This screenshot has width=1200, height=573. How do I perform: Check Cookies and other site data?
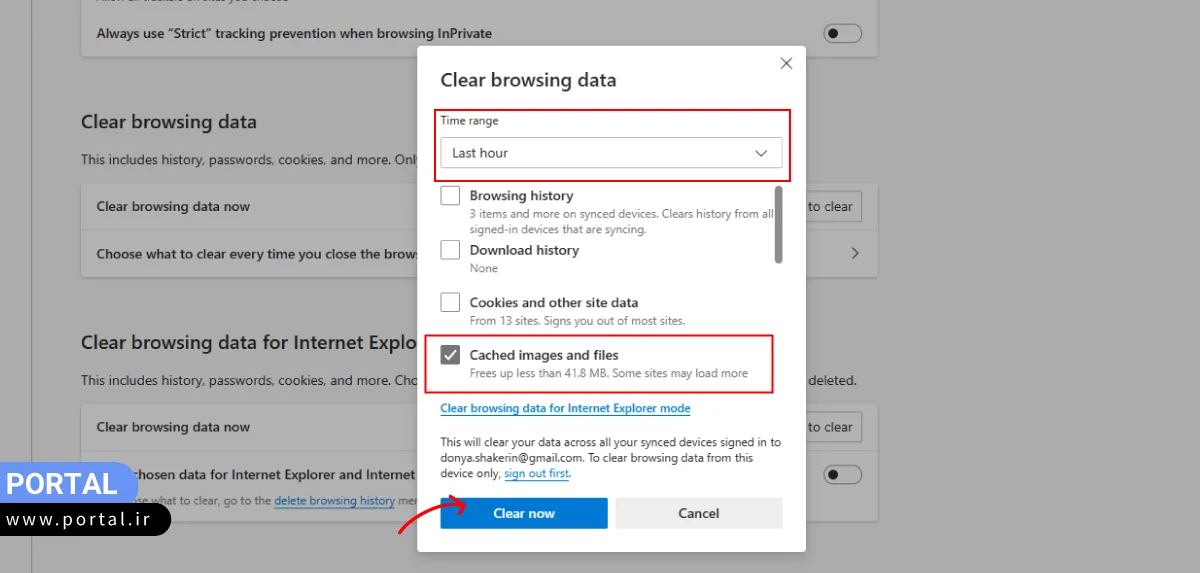click(450, 302)
